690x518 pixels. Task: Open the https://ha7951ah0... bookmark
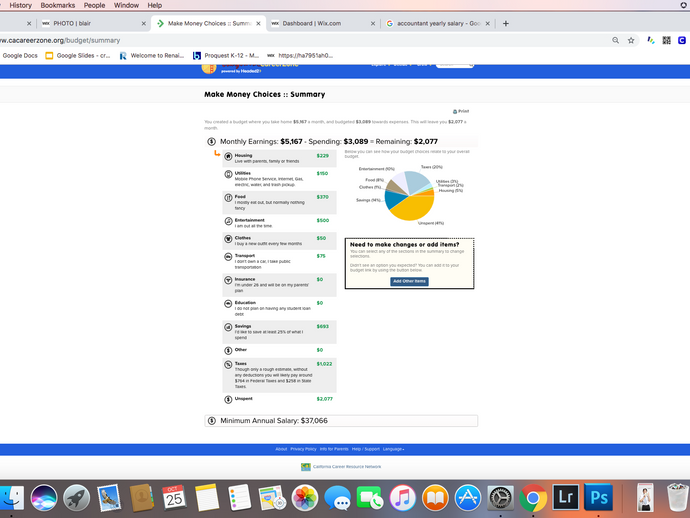point(300,55)
